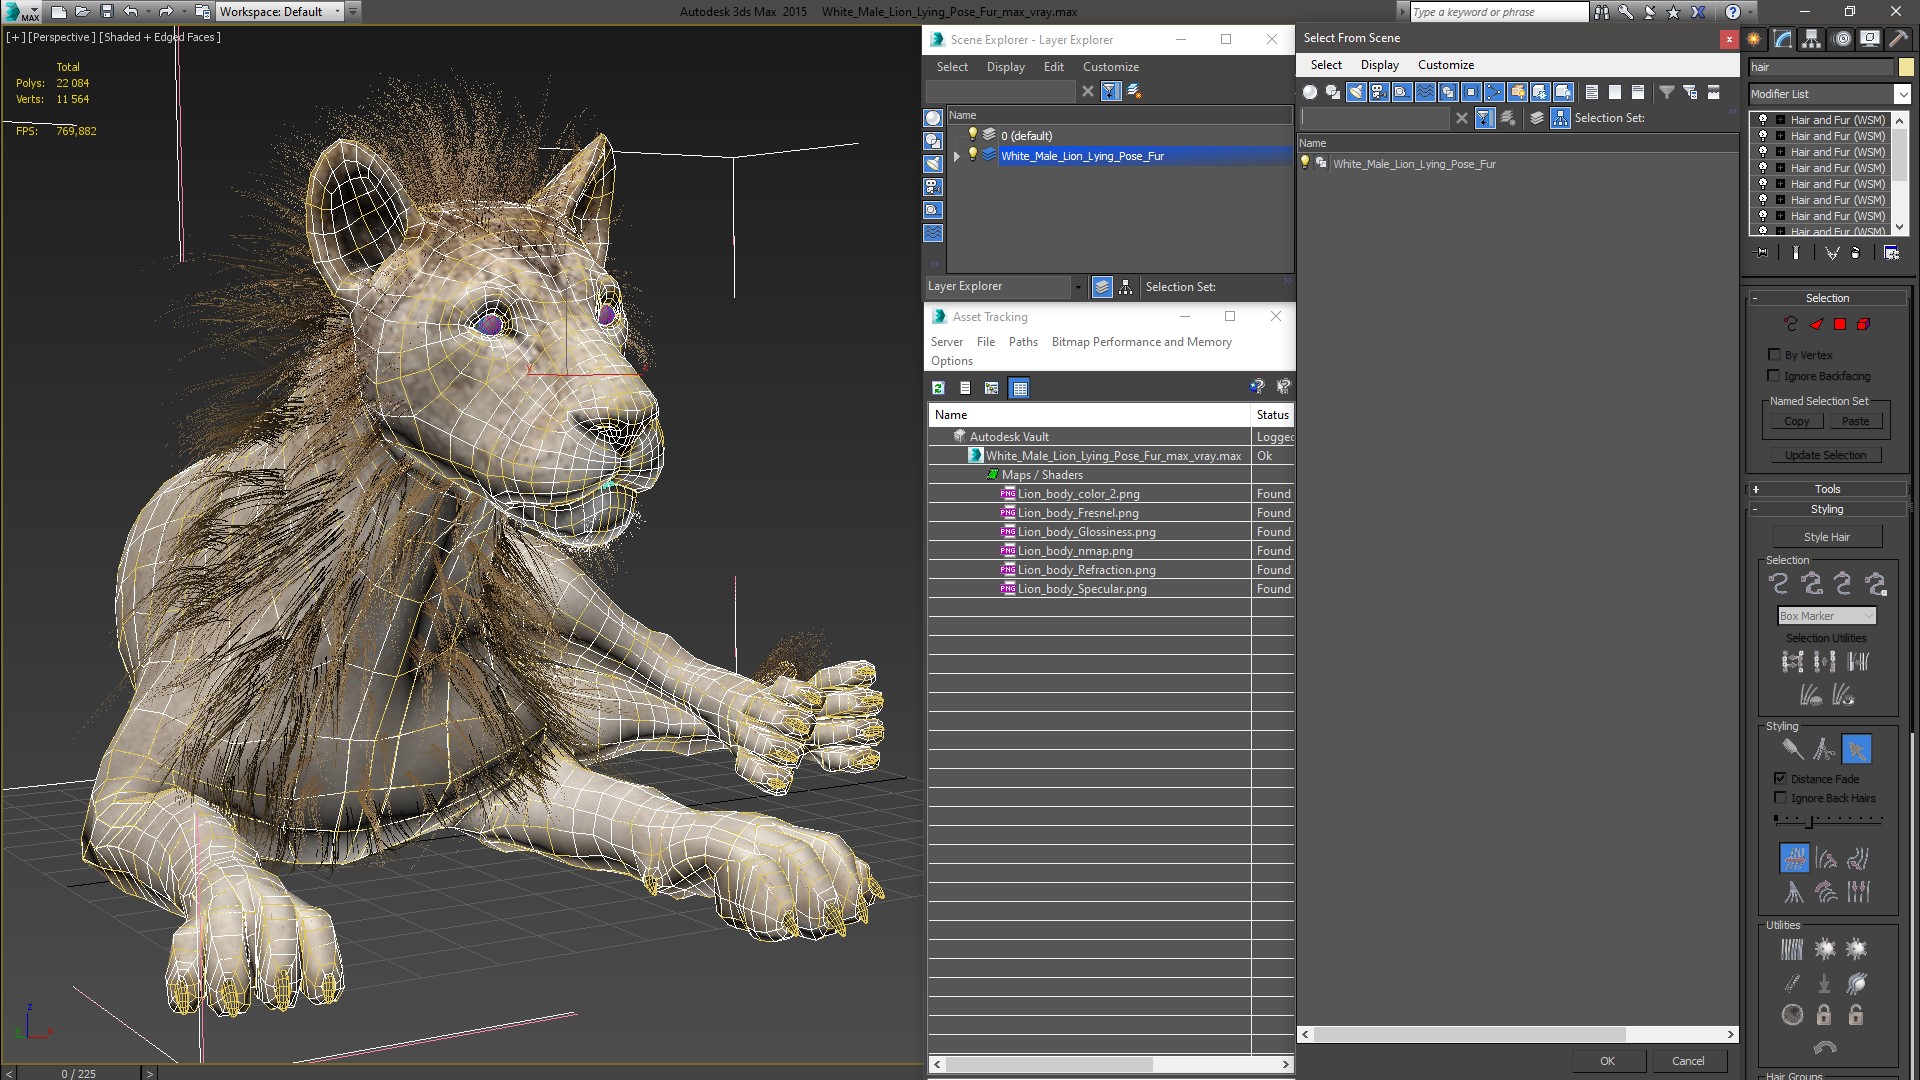The width and height of the screenshot is (1920, 1080).
Task: Click Paste in Named Selection Set
Action: pos(1855,421)
